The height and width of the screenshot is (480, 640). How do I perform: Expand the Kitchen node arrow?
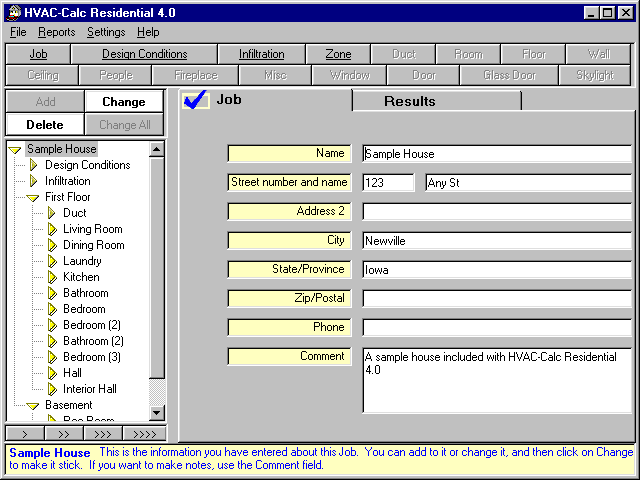tap(52, 277)
